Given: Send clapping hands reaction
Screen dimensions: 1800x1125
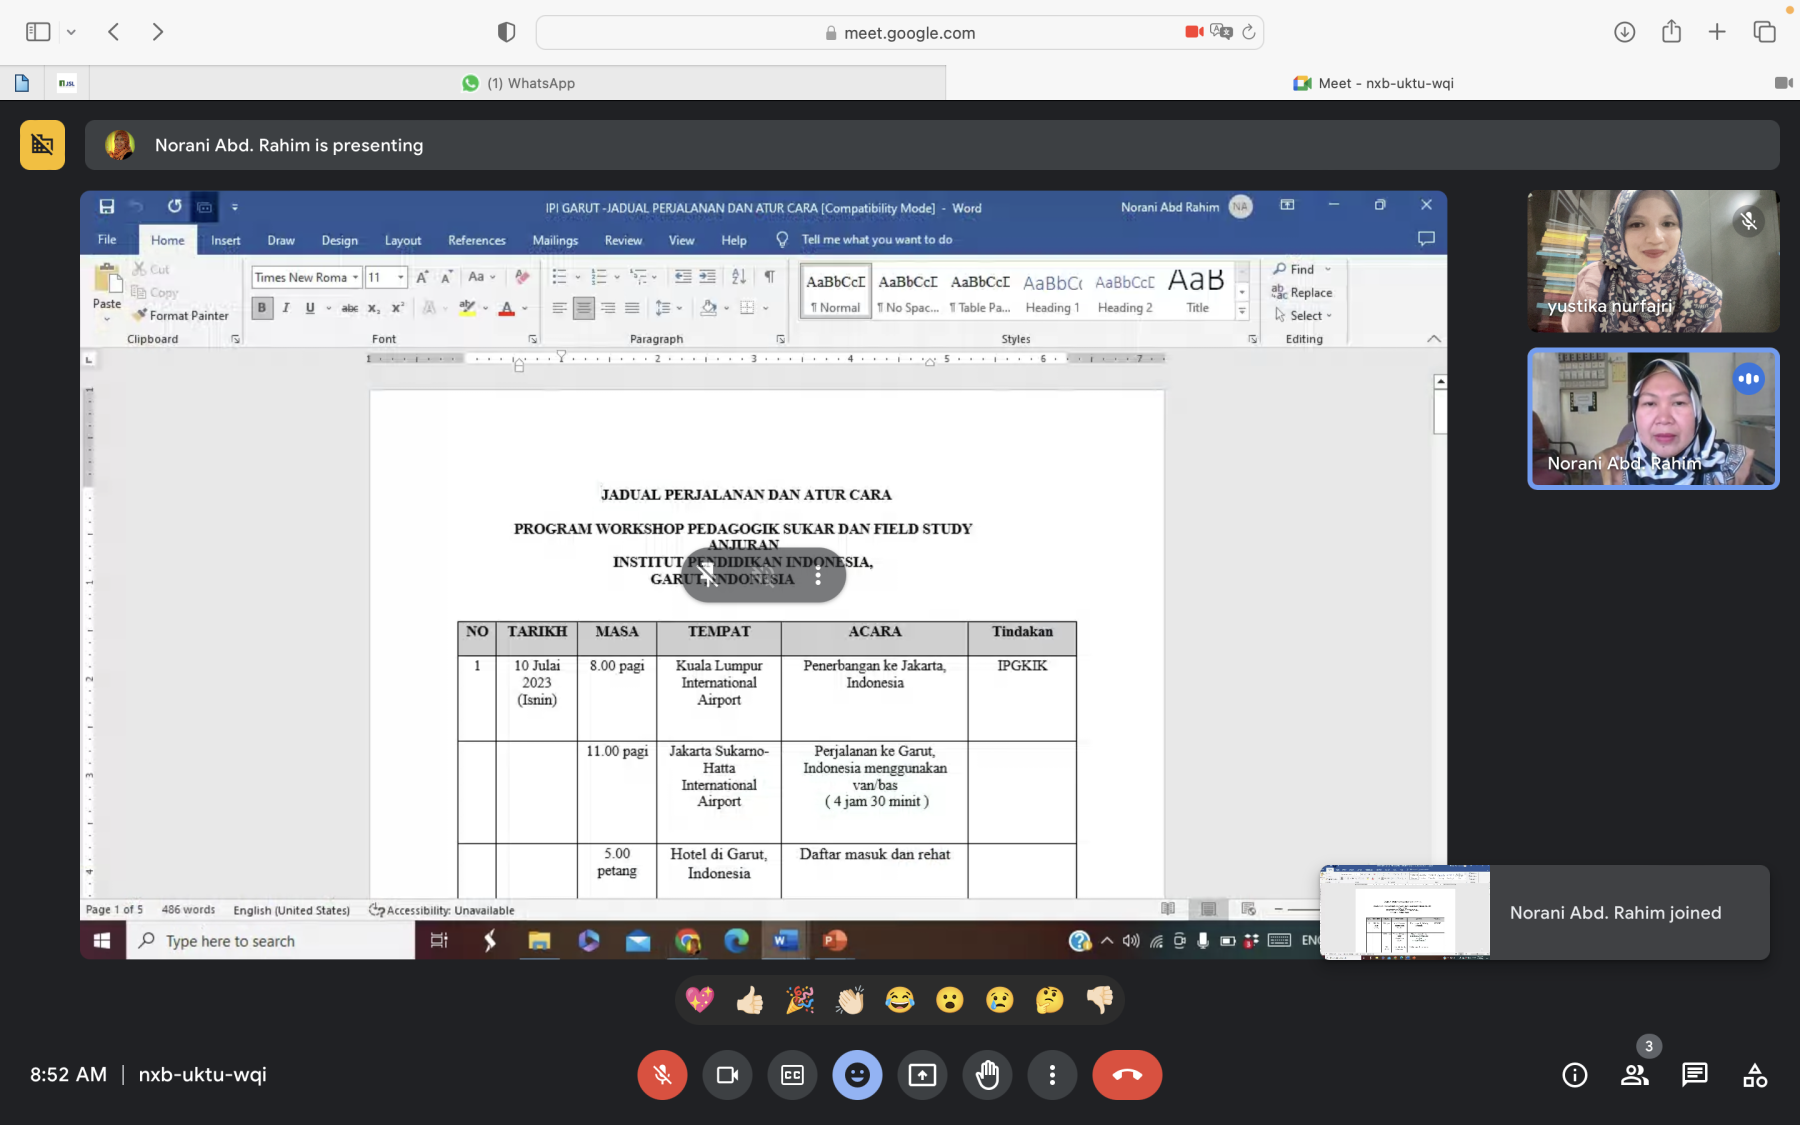Looking at the screenshot, I should pyautogui.click(x=850, y=999).
